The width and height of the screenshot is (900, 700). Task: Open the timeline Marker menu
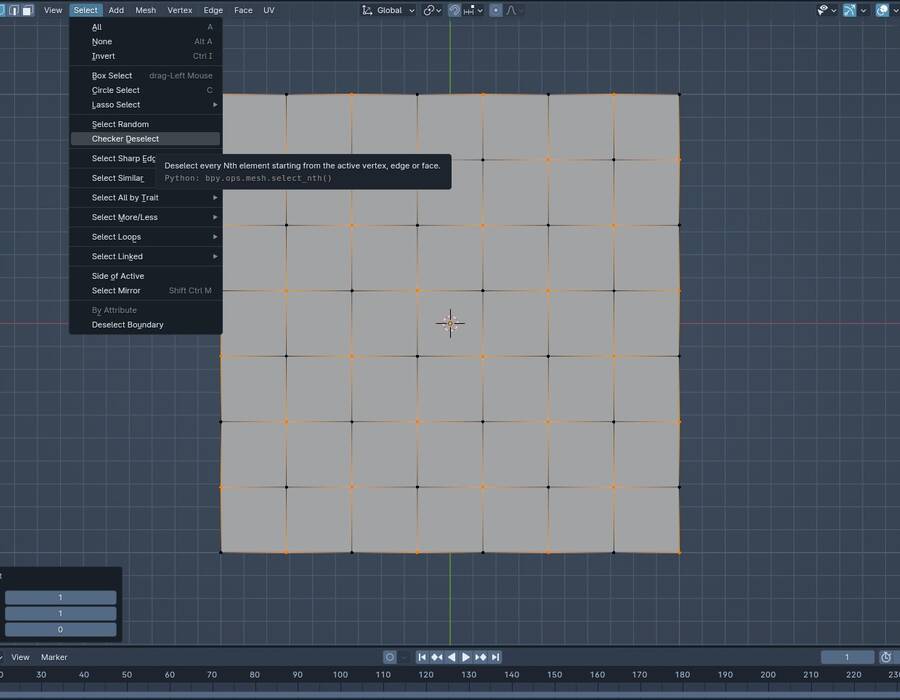(x=54, y=658)
